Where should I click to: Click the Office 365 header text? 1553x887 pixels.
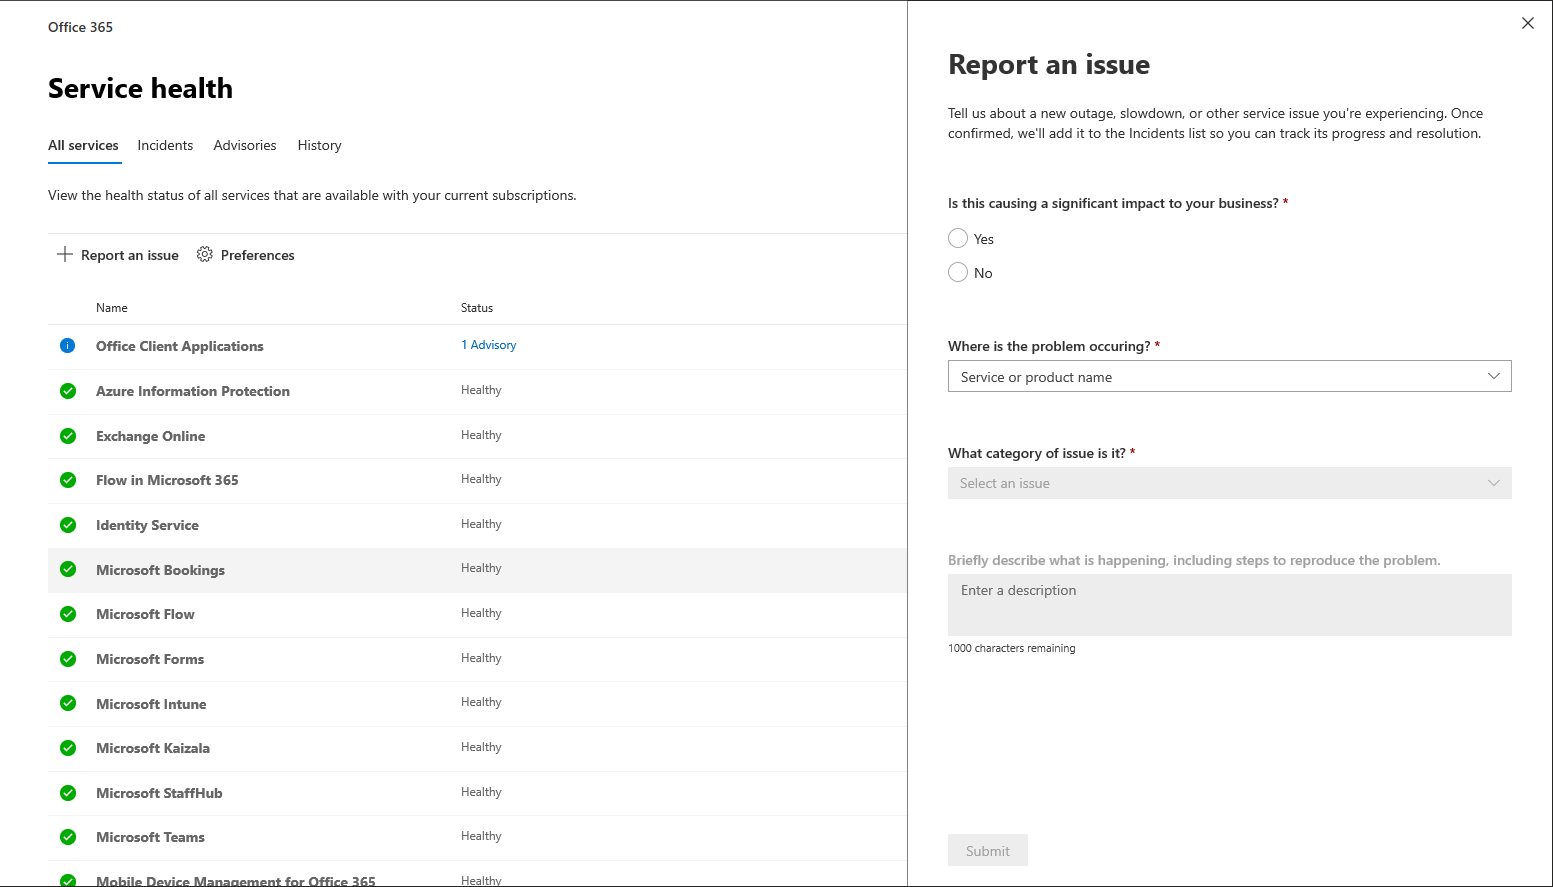pos(80,27)
